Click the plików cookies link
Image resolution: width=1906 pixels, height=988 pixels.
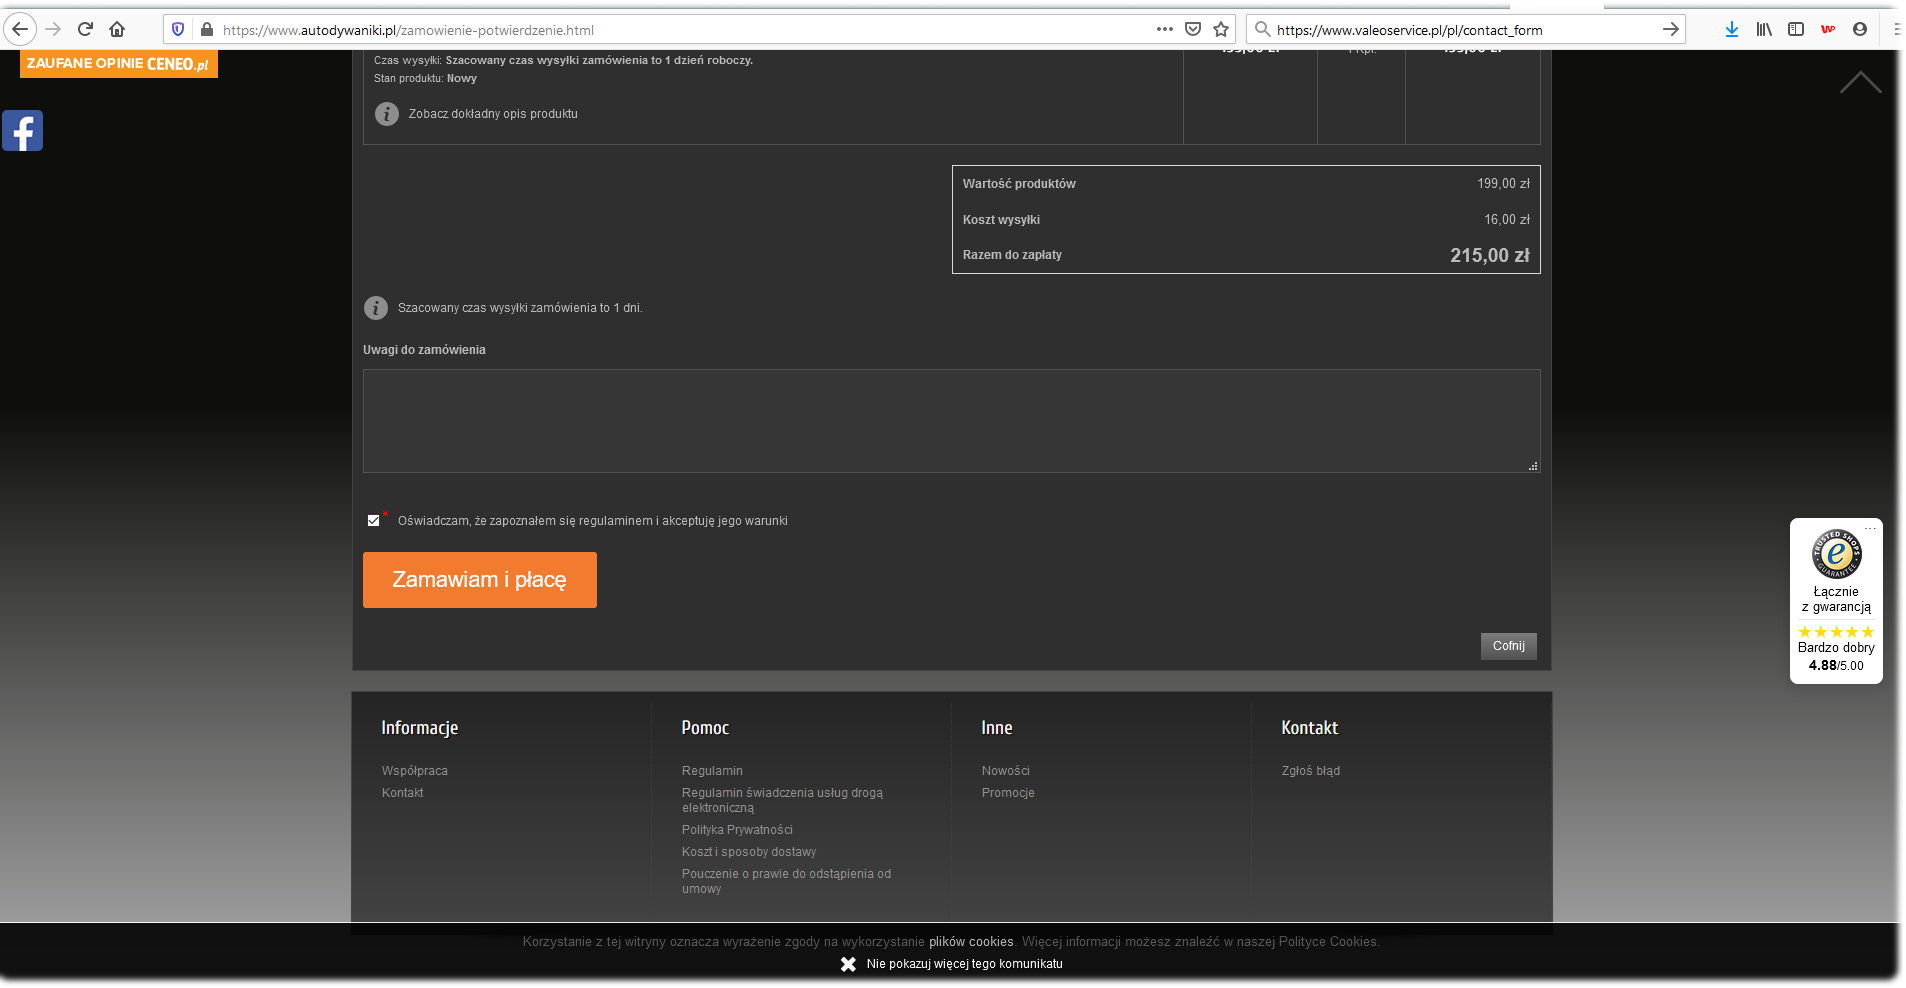(971, 942)
